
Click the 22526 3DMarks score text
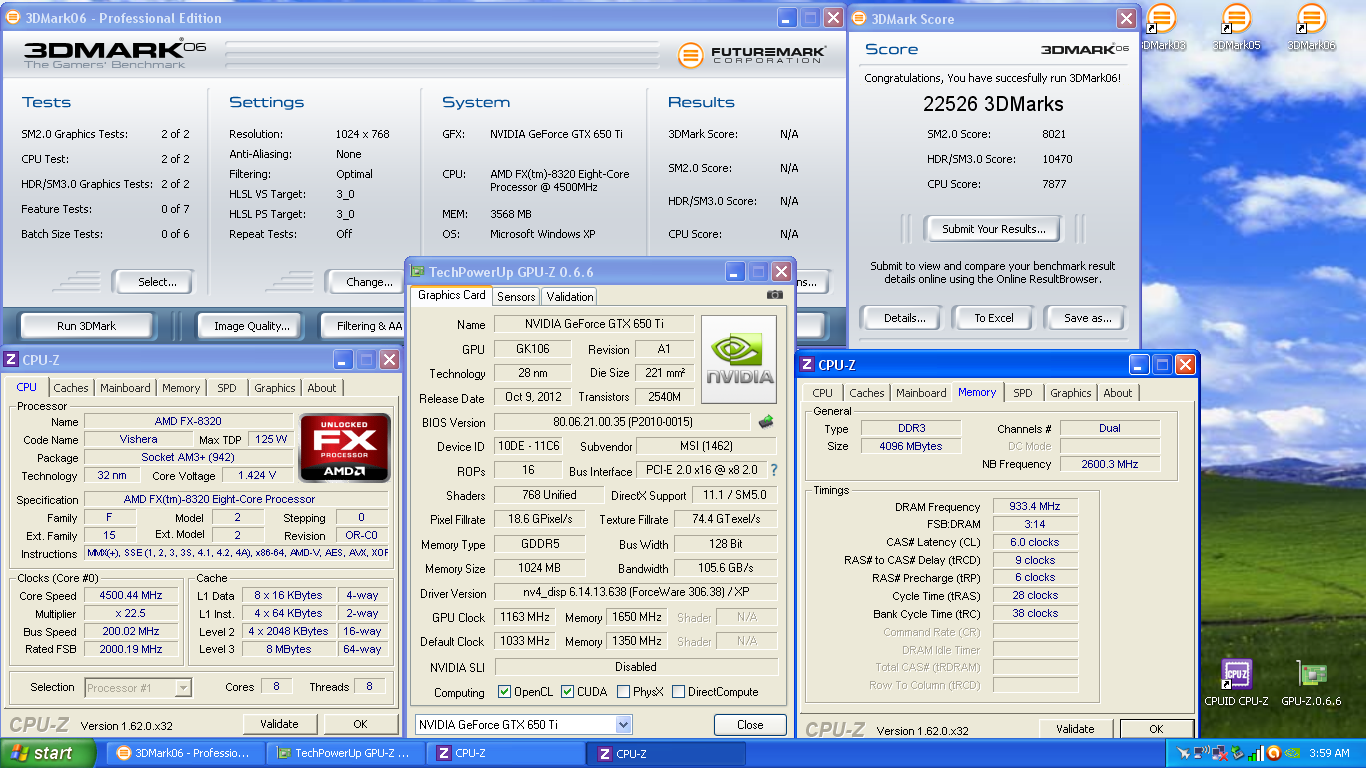tap(993, 104)
